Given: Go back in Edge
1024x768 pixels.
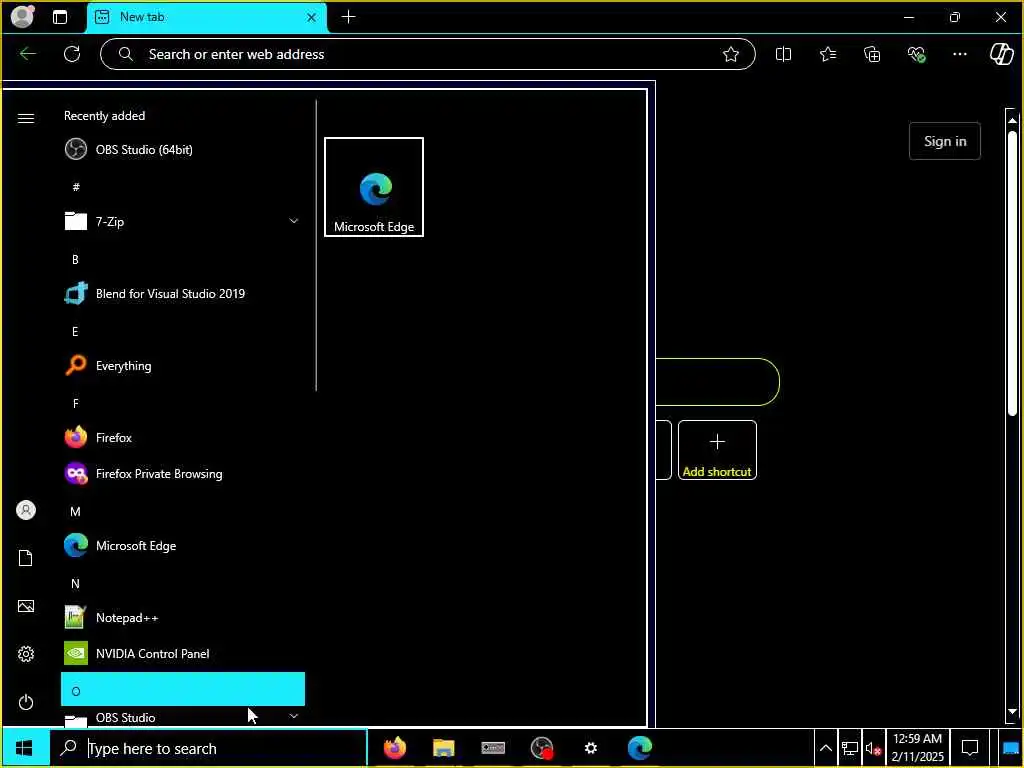Looking at the screenshot, I should click(27, 54).
